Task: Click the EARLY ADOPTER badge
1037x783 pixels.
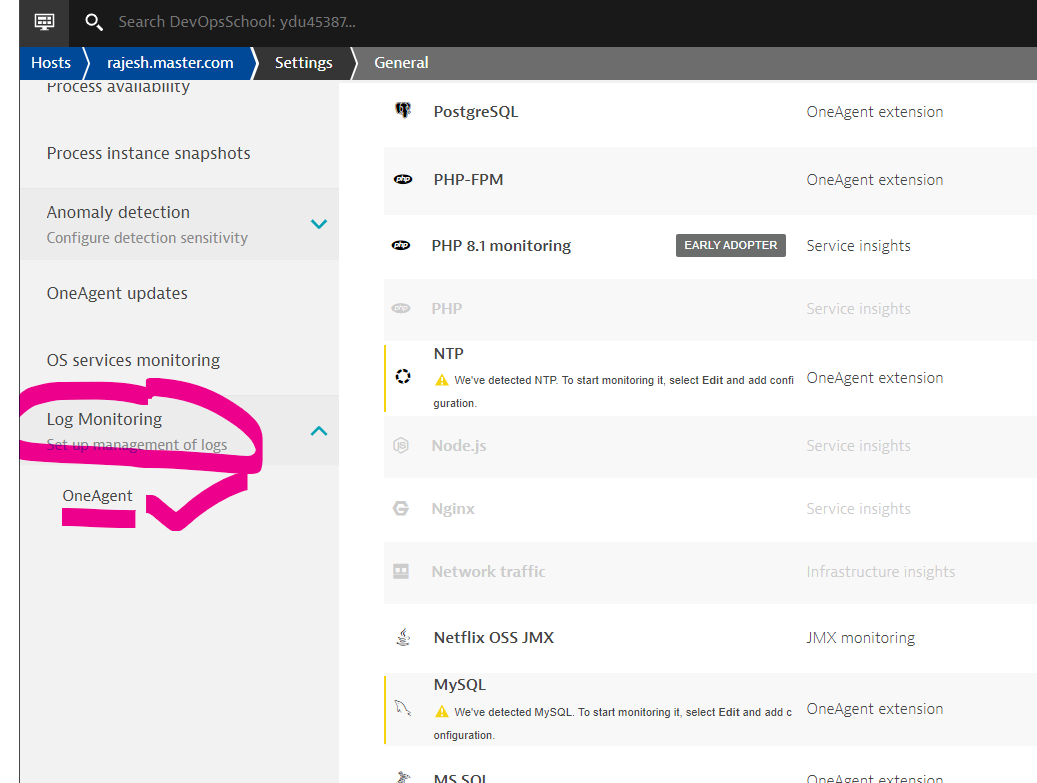Action: point(731,245)
